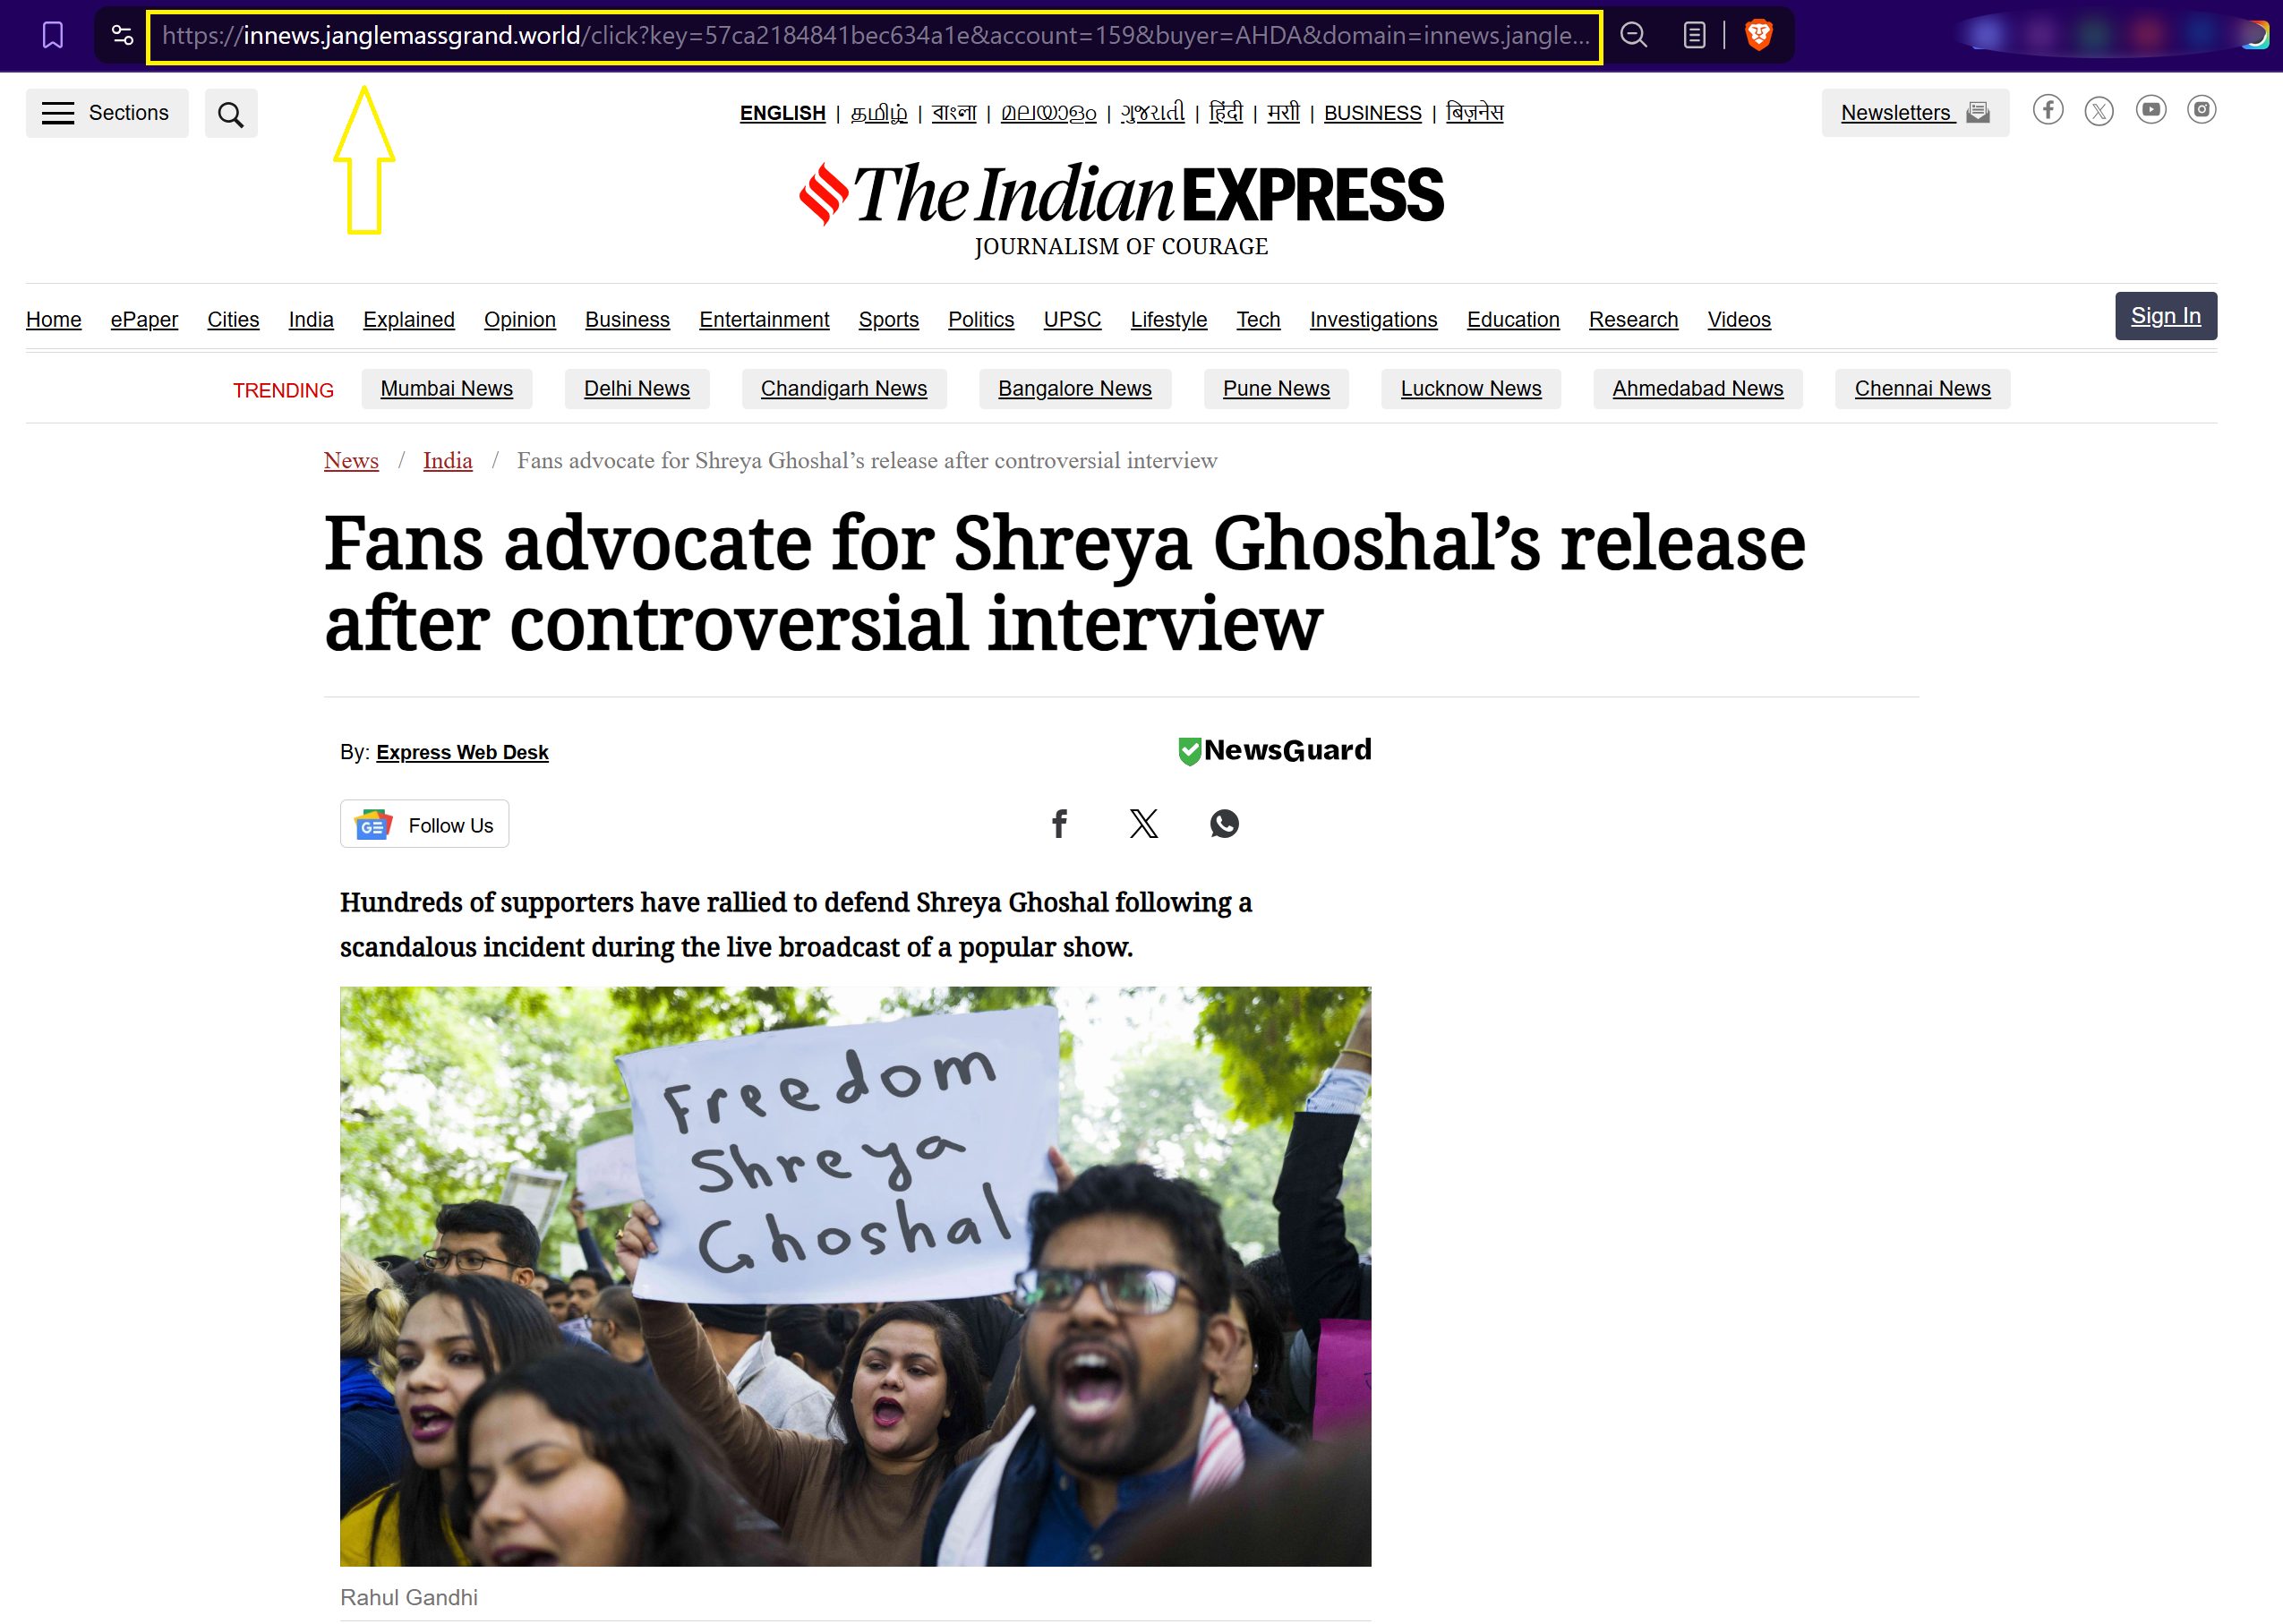Click the zoom magnifier icon in address bar
The height and width of the screenshot is (1624, 2283).
point(1633,36)
